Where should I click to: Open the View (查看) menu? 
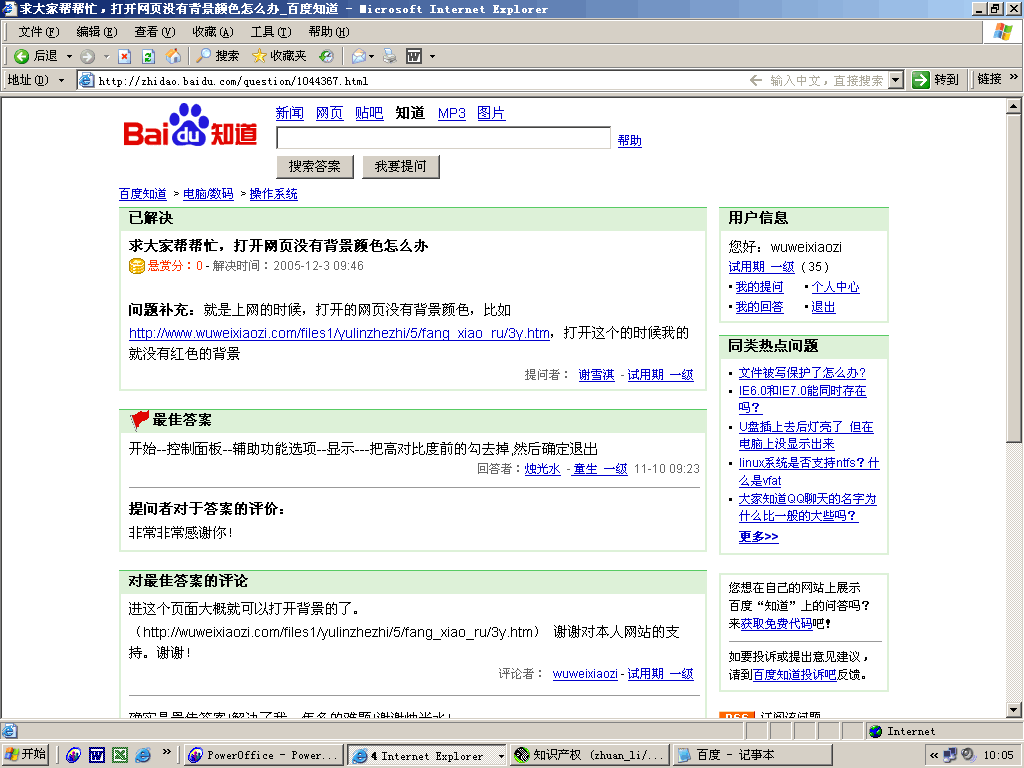pos(155,32)
